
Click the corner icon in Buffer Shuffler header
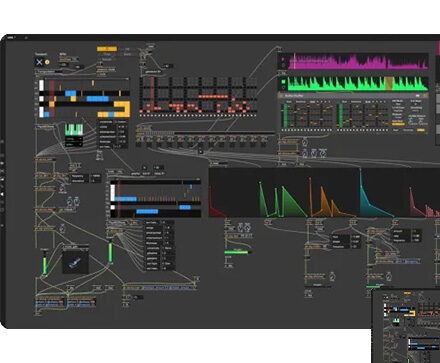pyautogui.click(x=425, y=96)
